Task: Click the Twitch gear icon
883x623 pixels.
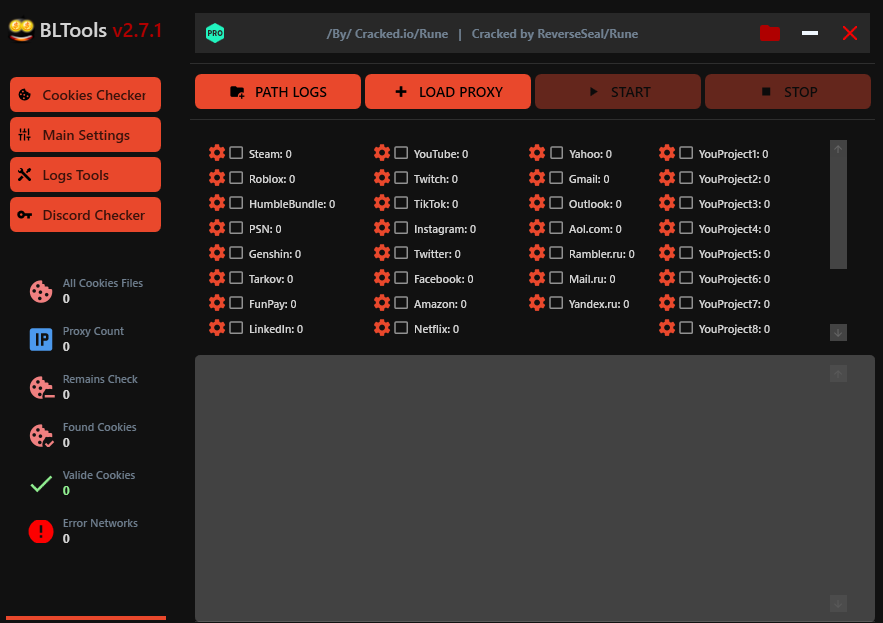Action: tap(382, 178)
